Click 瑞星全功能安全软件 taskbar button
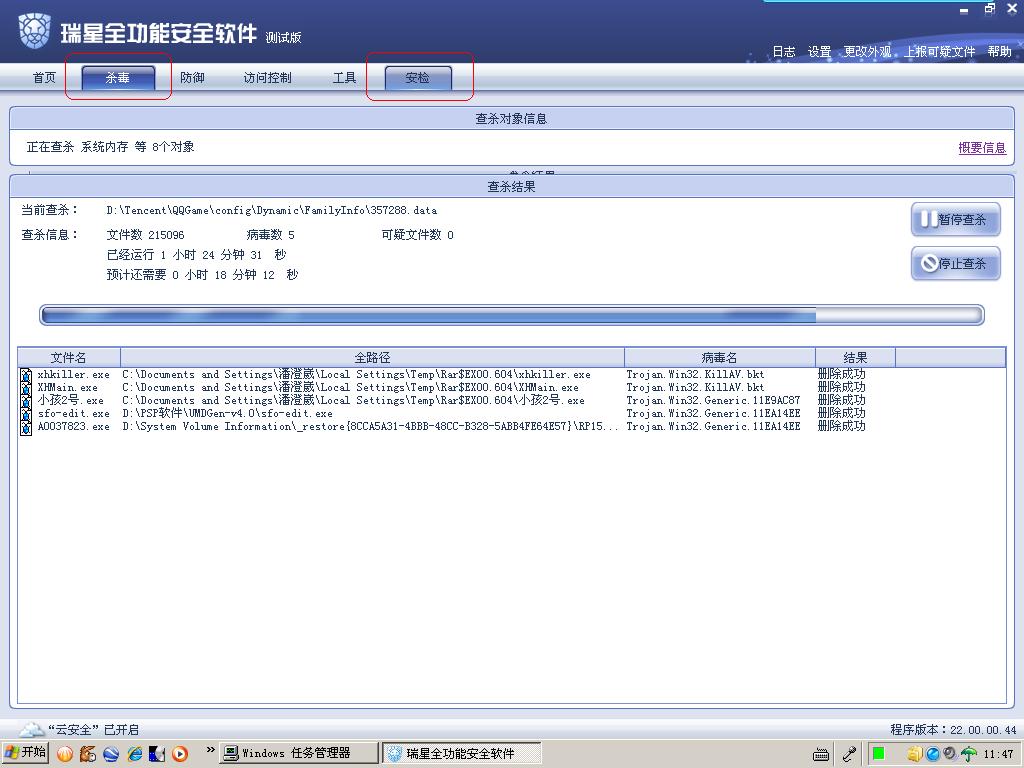Image resolution: width=1024 pixels, height=768 pixels. 462,753
